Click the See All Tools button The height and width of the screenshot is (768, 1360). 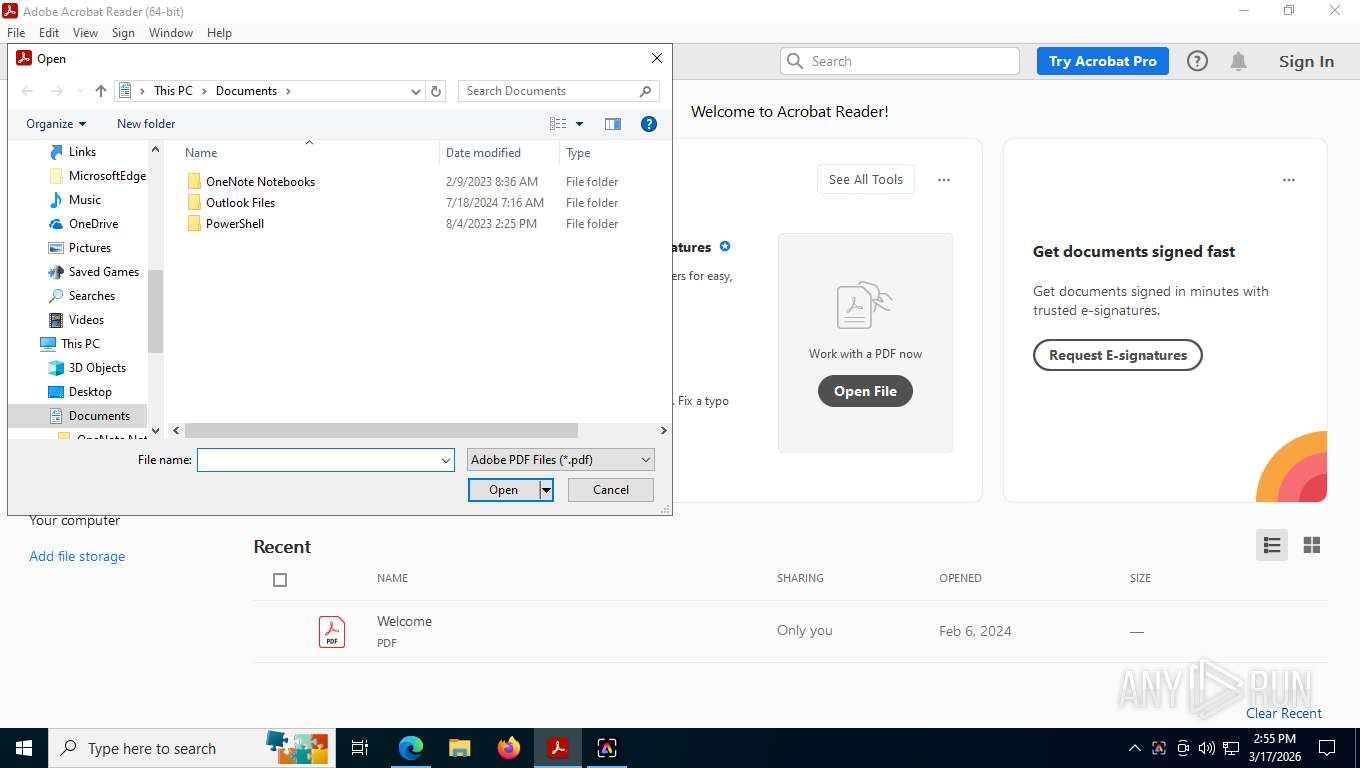pyautogui.click(x=866, y=180)
